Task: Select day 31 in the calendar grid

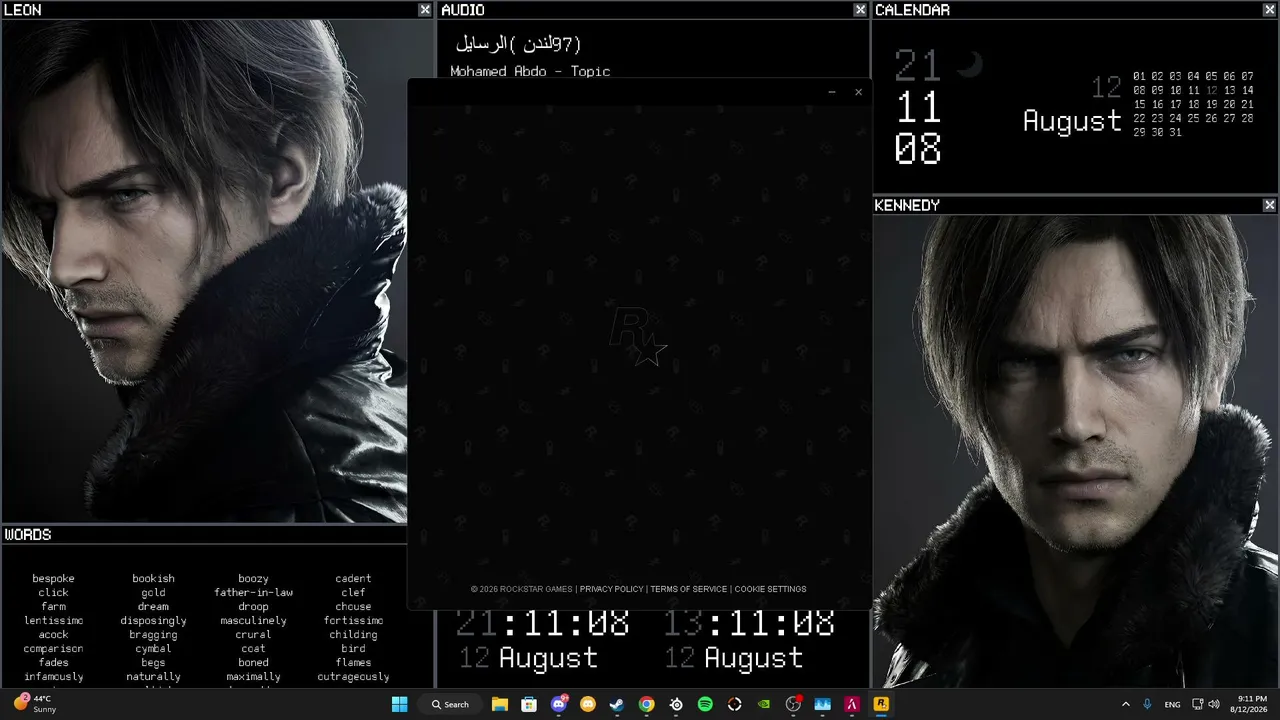Action: 1175,132
